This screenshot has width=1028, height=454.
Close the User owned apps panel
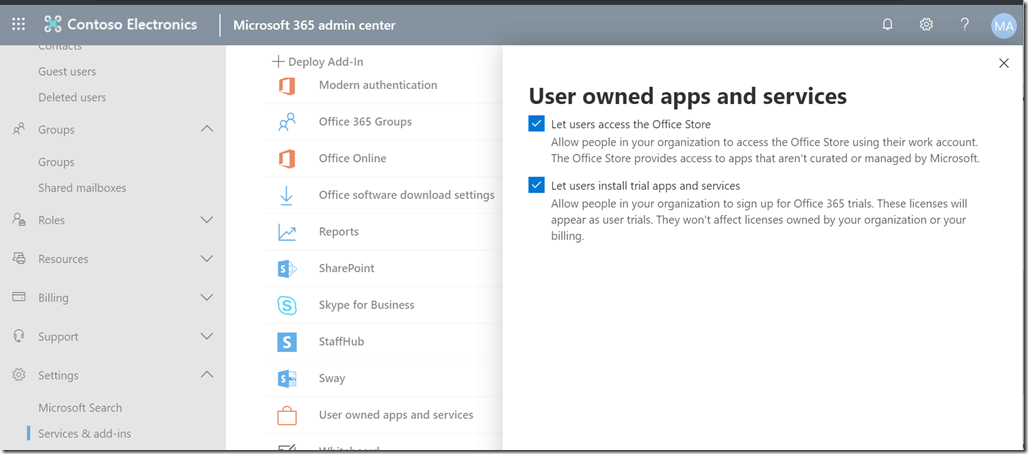1003,63
